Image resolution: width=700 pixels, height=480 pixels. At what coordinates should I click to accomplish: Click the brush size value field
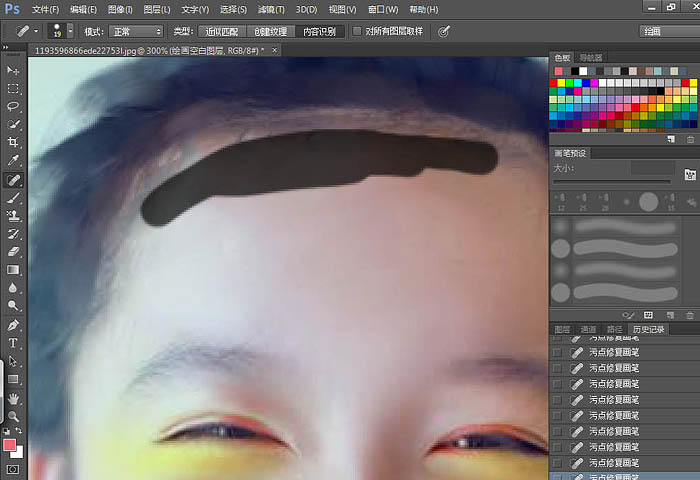[x=652, y=168]
